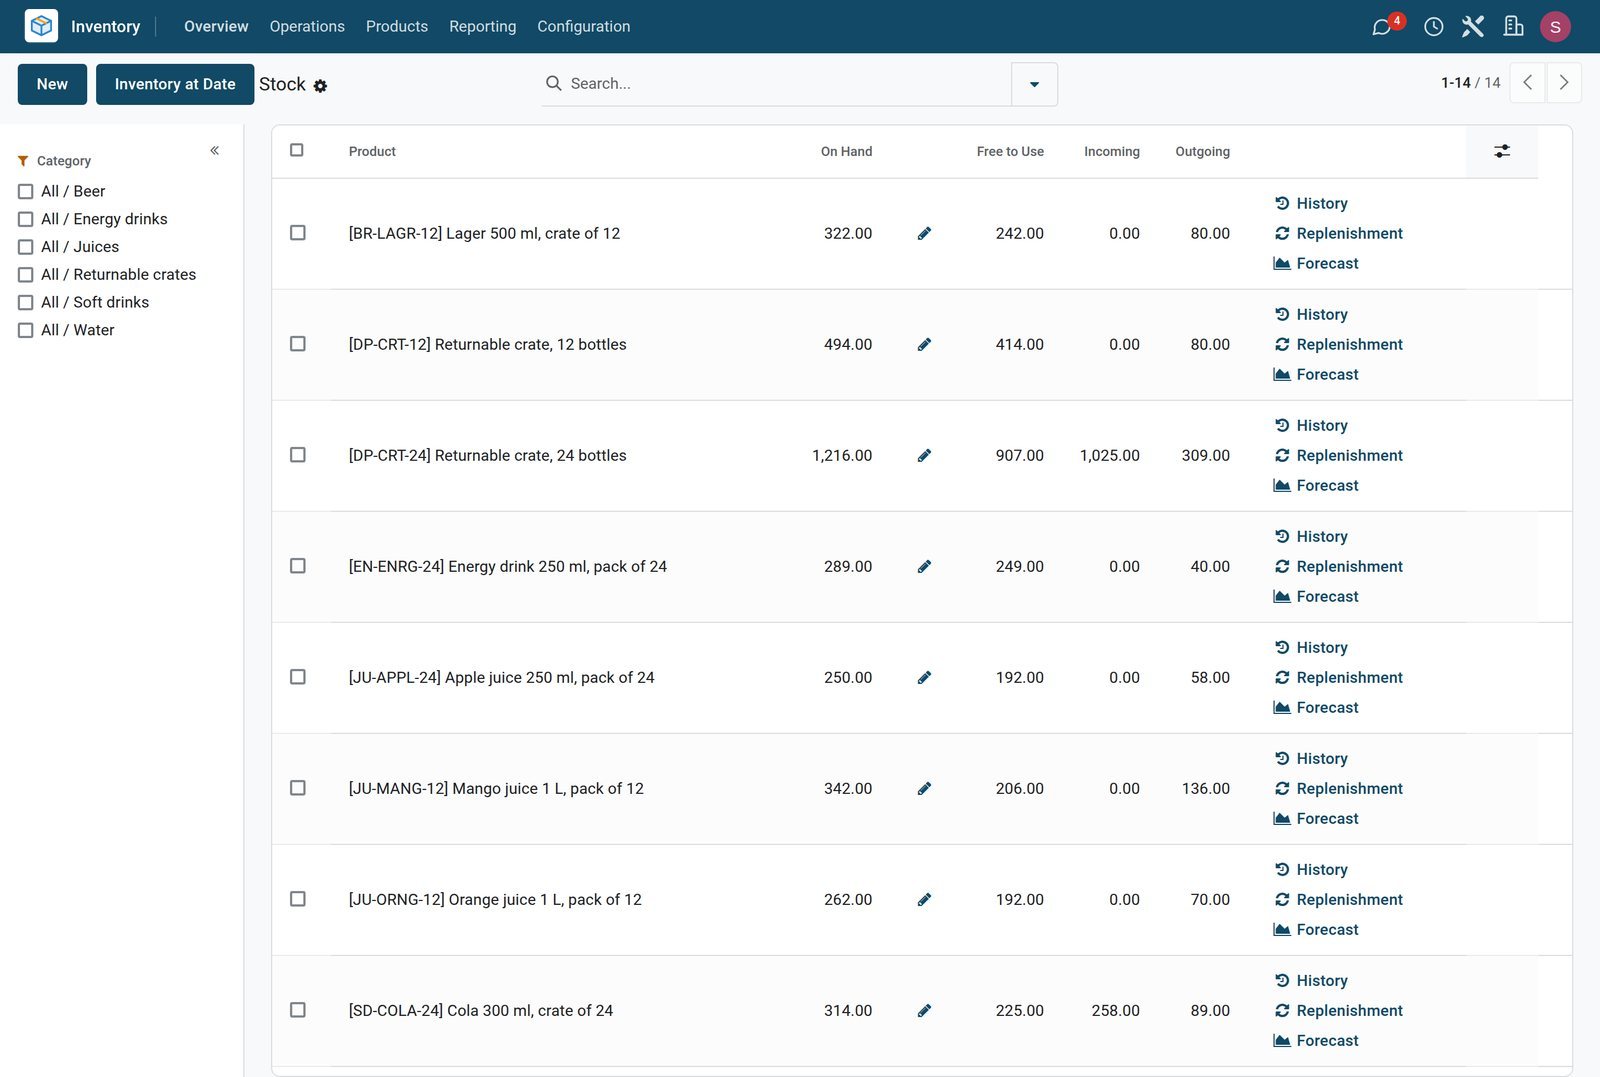Open the Overview menu
This screenshot has width=1600, height=1077.
pyautogui.click(x=216, y=27)
